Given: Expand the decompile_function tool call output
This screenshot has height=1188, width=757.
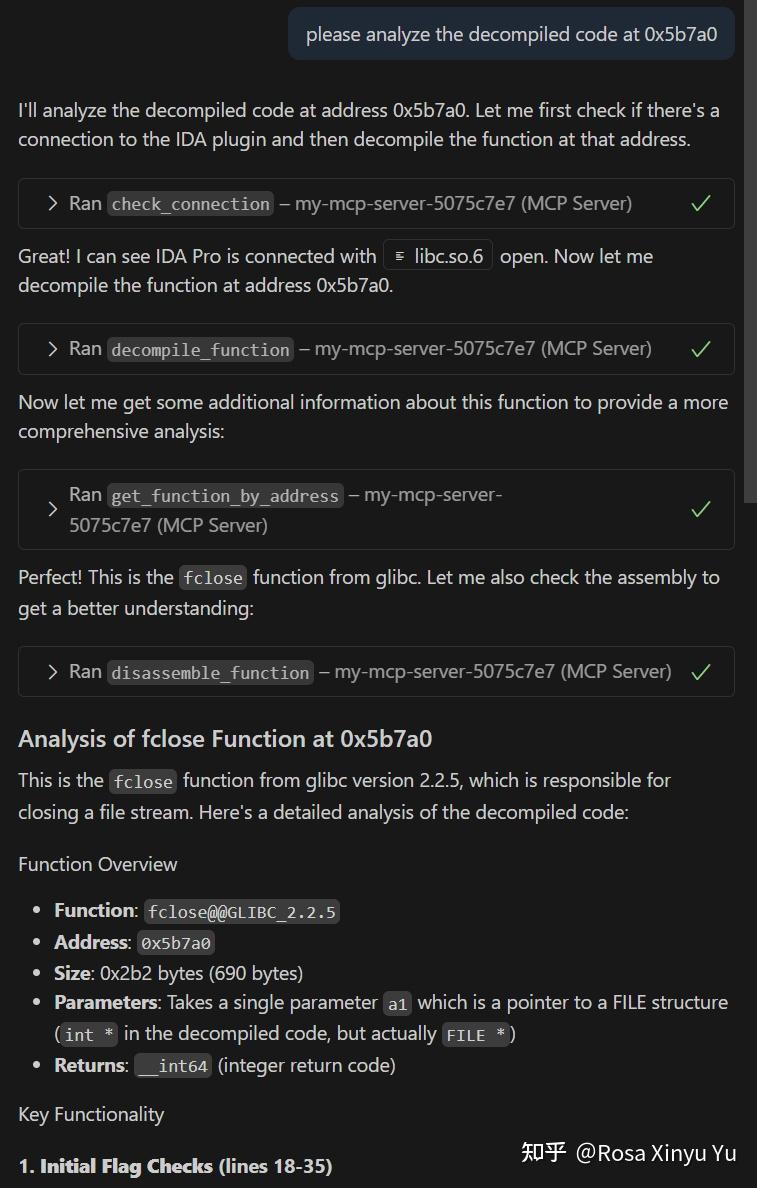Looking at the screenshot, I should pos(52,349).
